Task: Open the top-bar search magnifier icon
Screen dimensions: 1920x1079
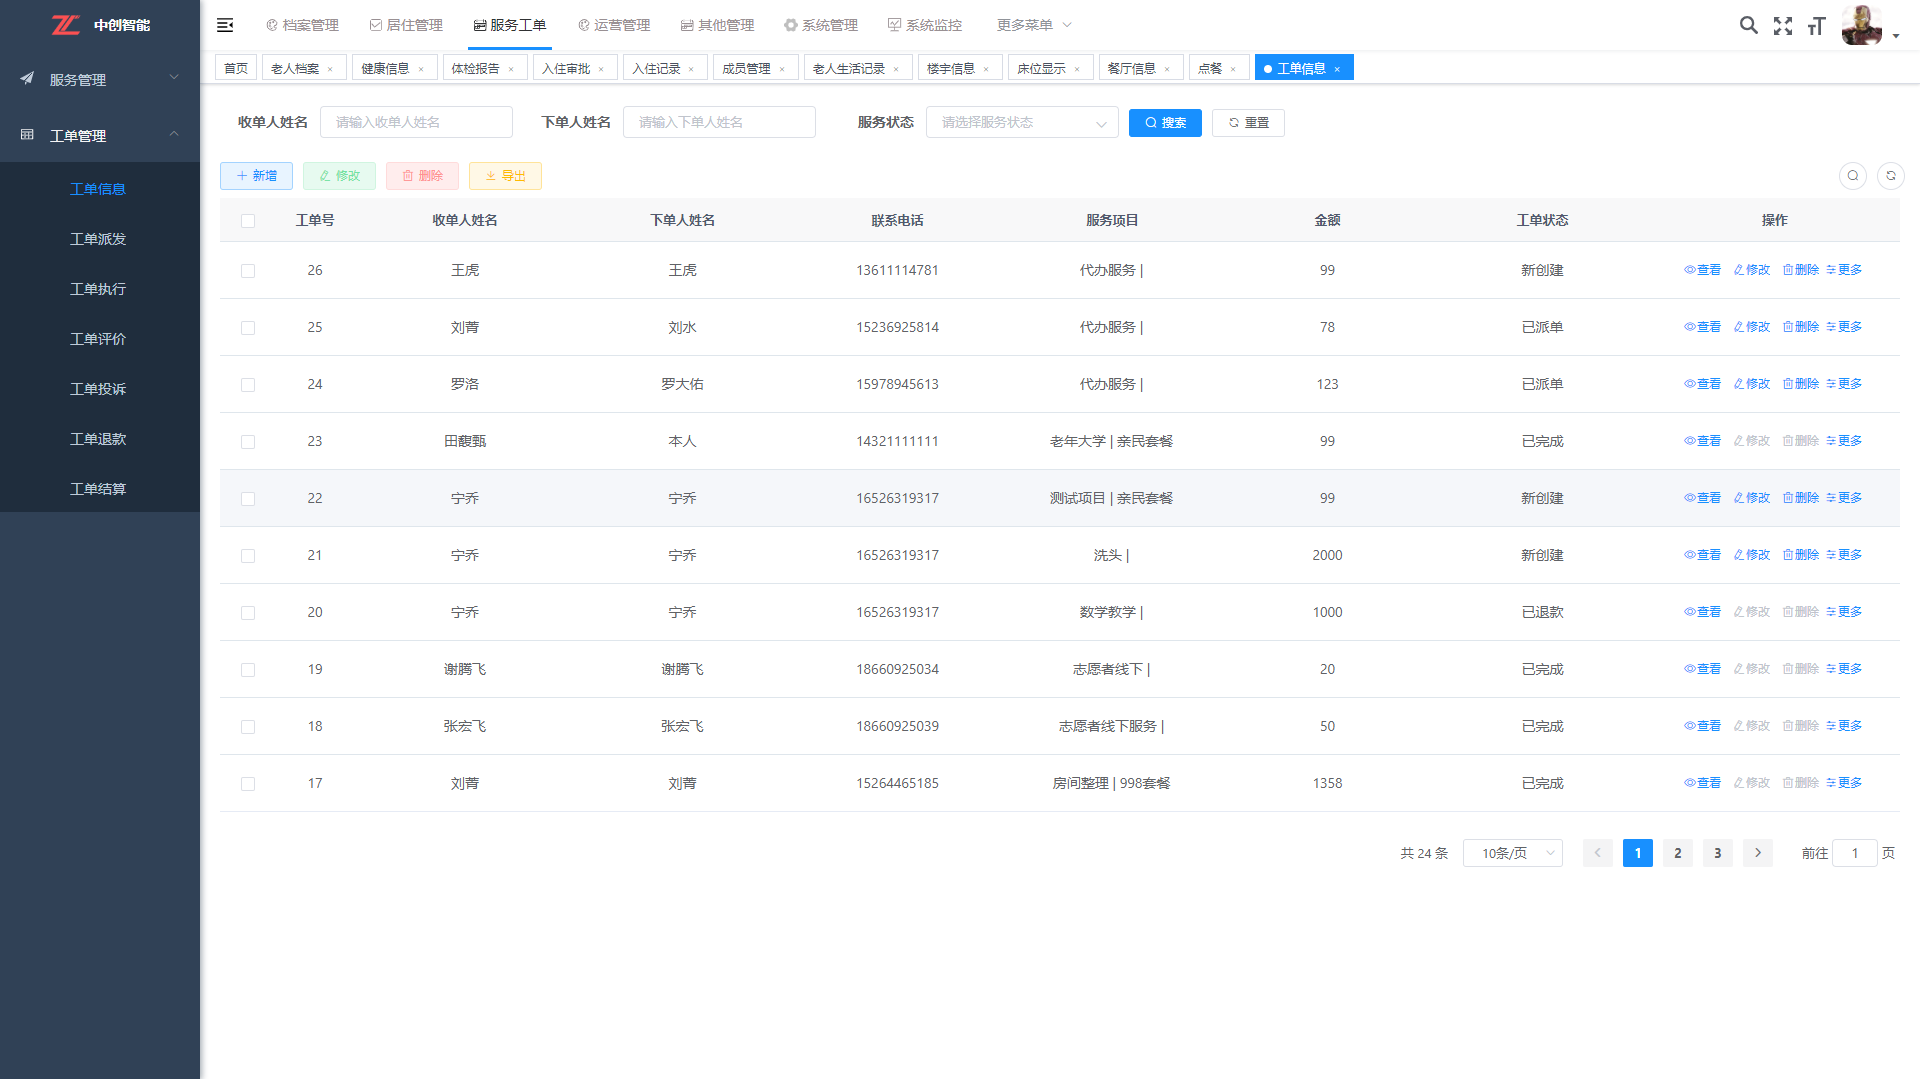Action: point(1748,25)
